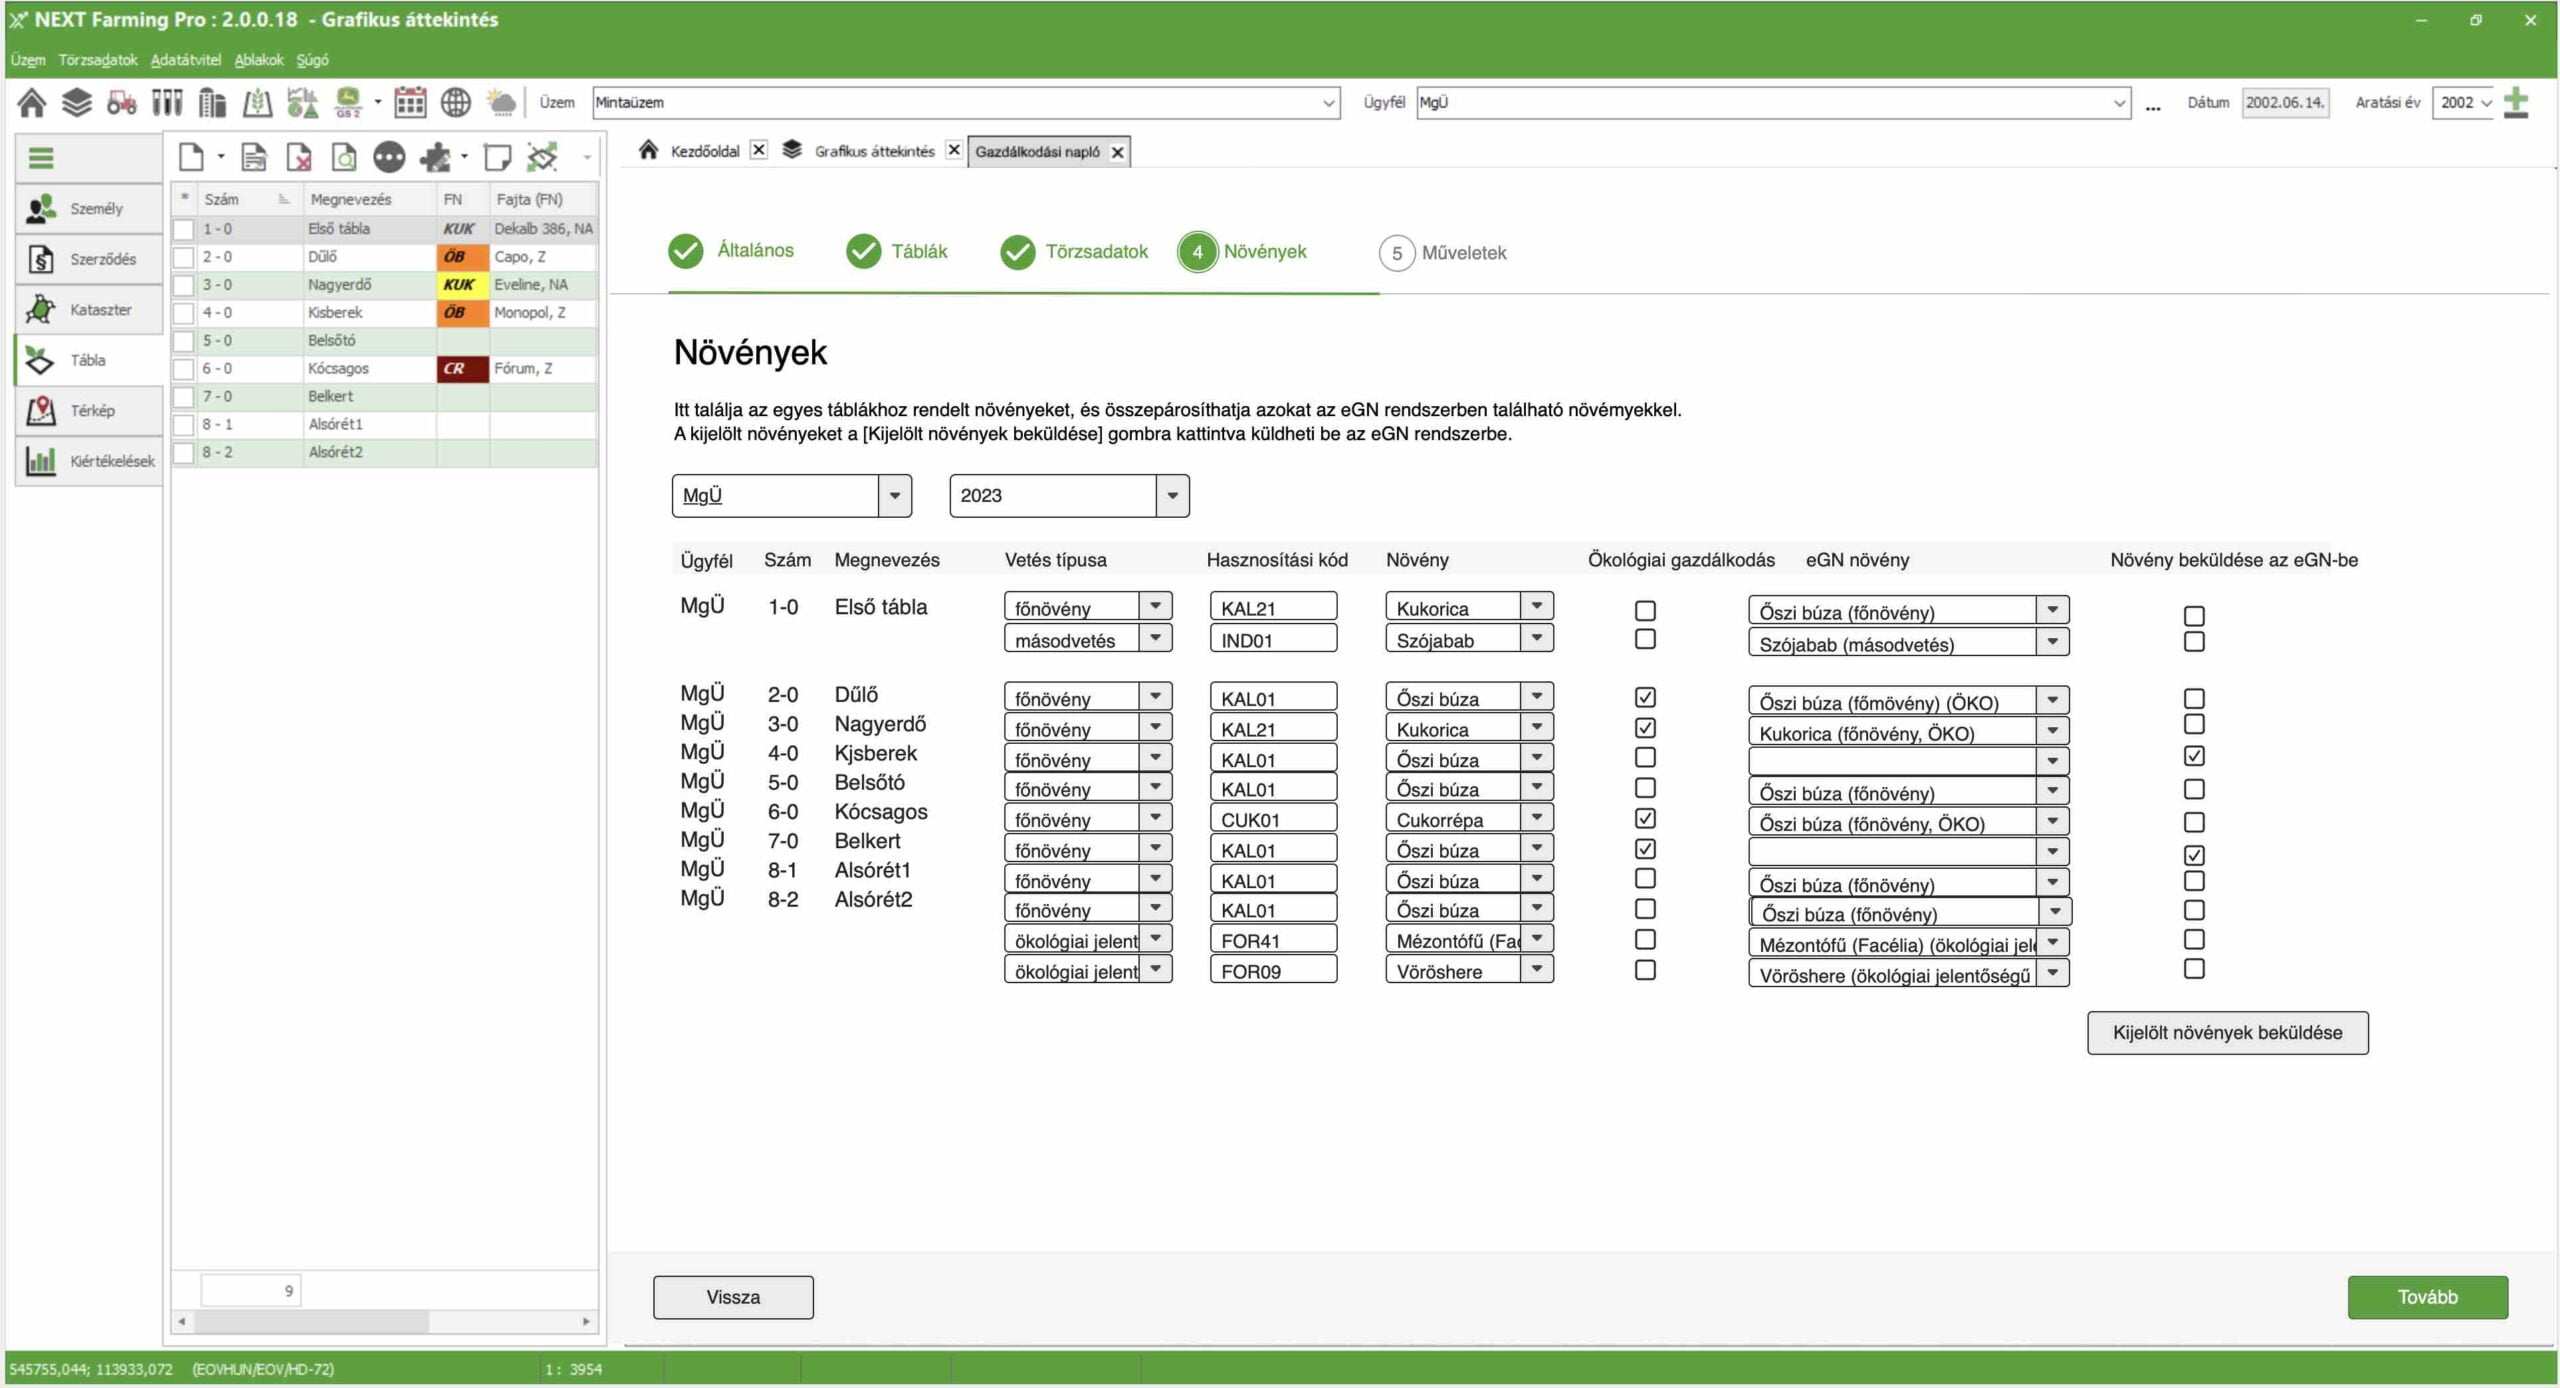Screen dimensions: 2560x1388
Task: Click the weather cloud icon
Action: tap(501, 102)
